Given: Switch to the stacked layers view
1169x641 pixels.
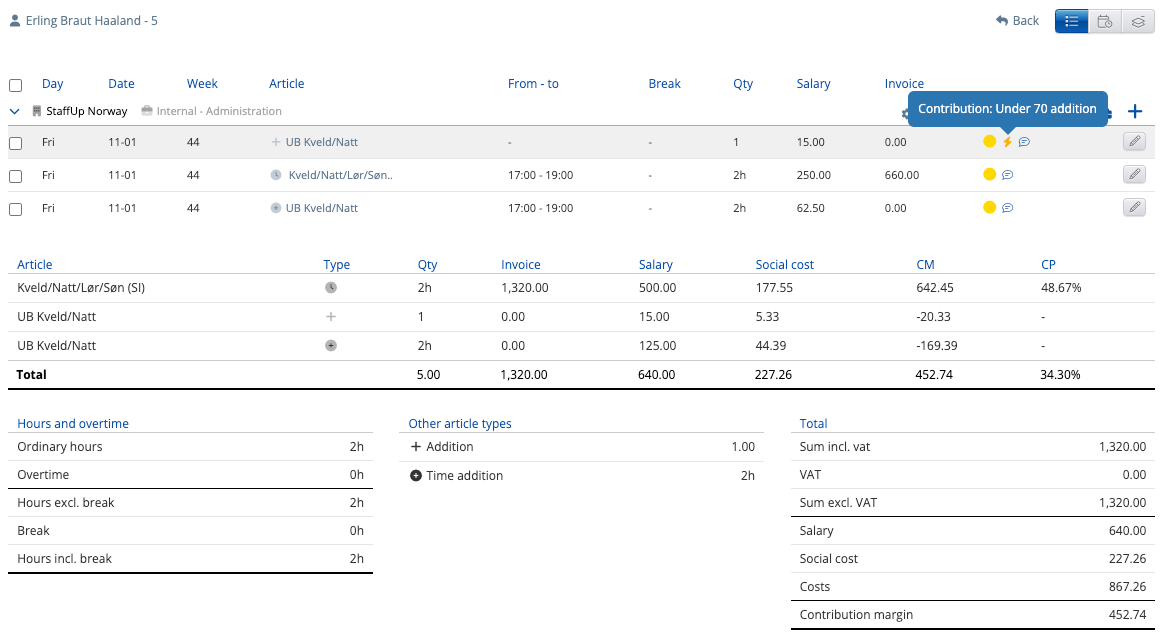Looking at the screenshot, I should point(1137,21).
